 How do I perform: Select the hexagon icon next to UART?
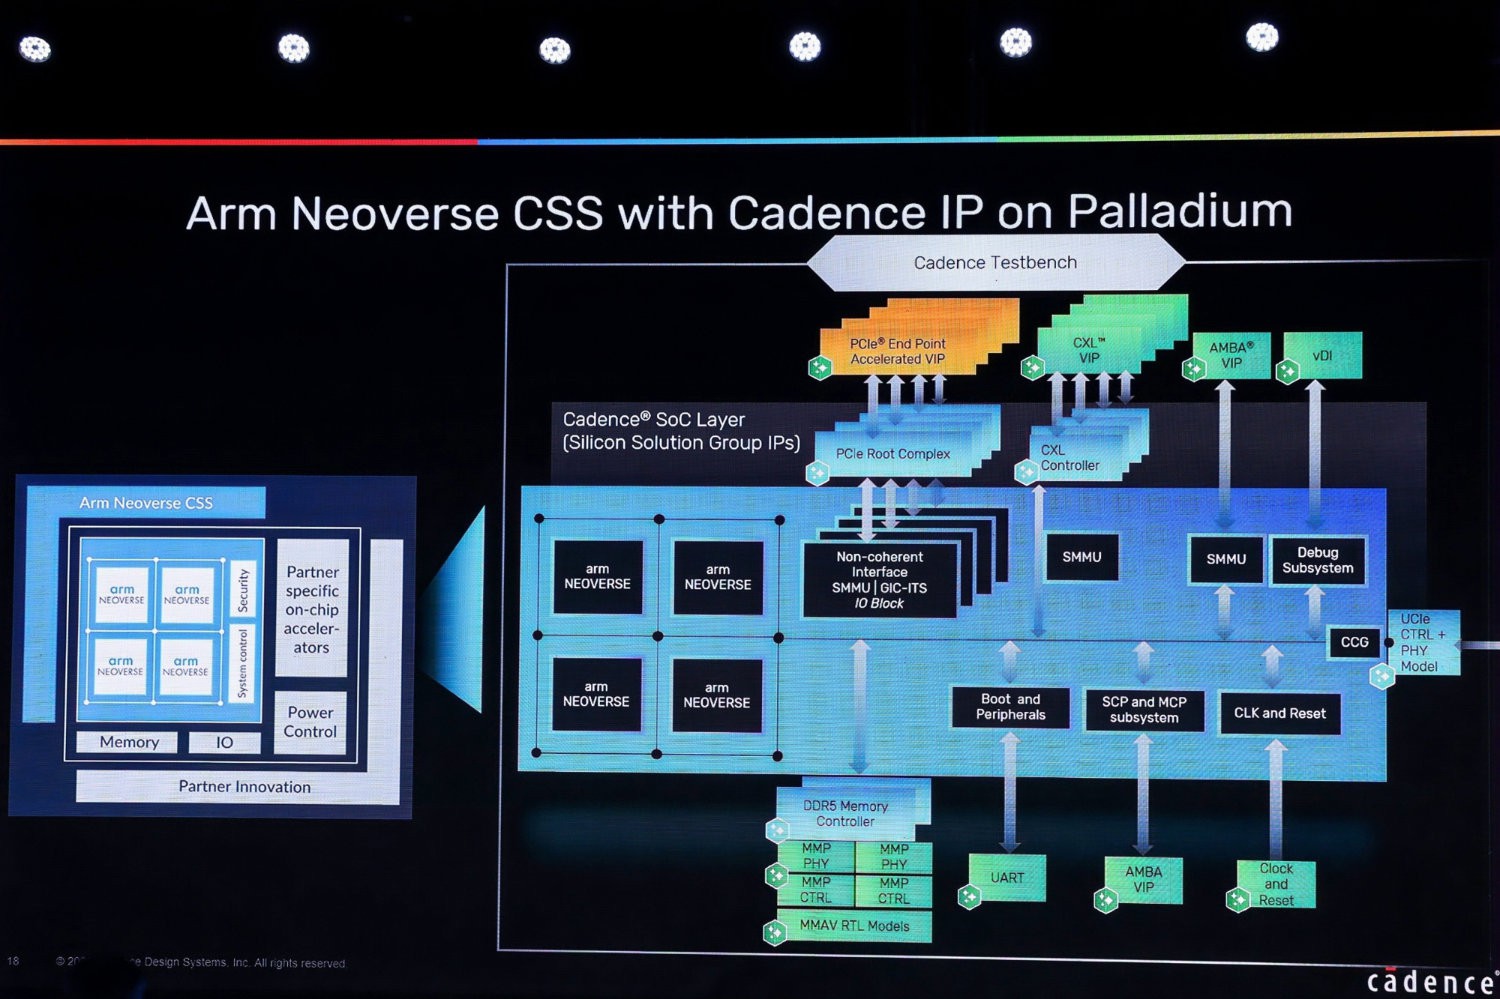(x=969, y=897)
